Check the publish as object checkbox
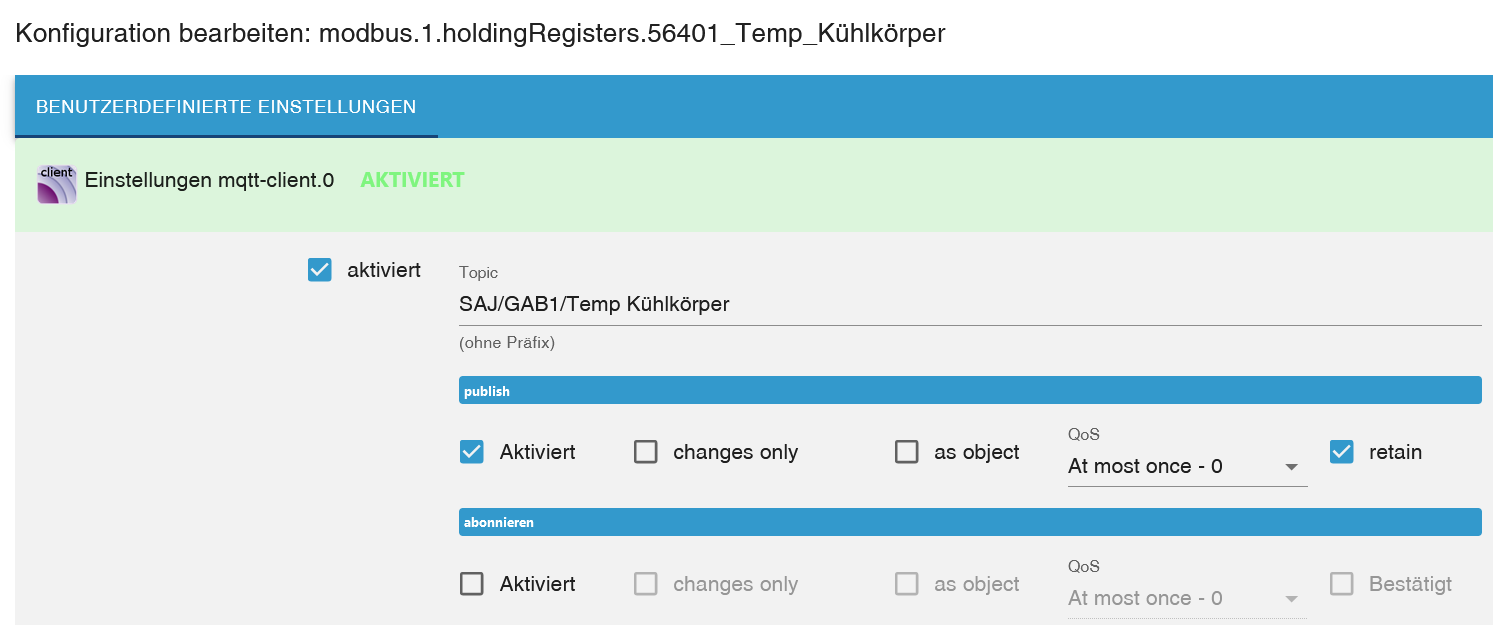 pos(907,452)
